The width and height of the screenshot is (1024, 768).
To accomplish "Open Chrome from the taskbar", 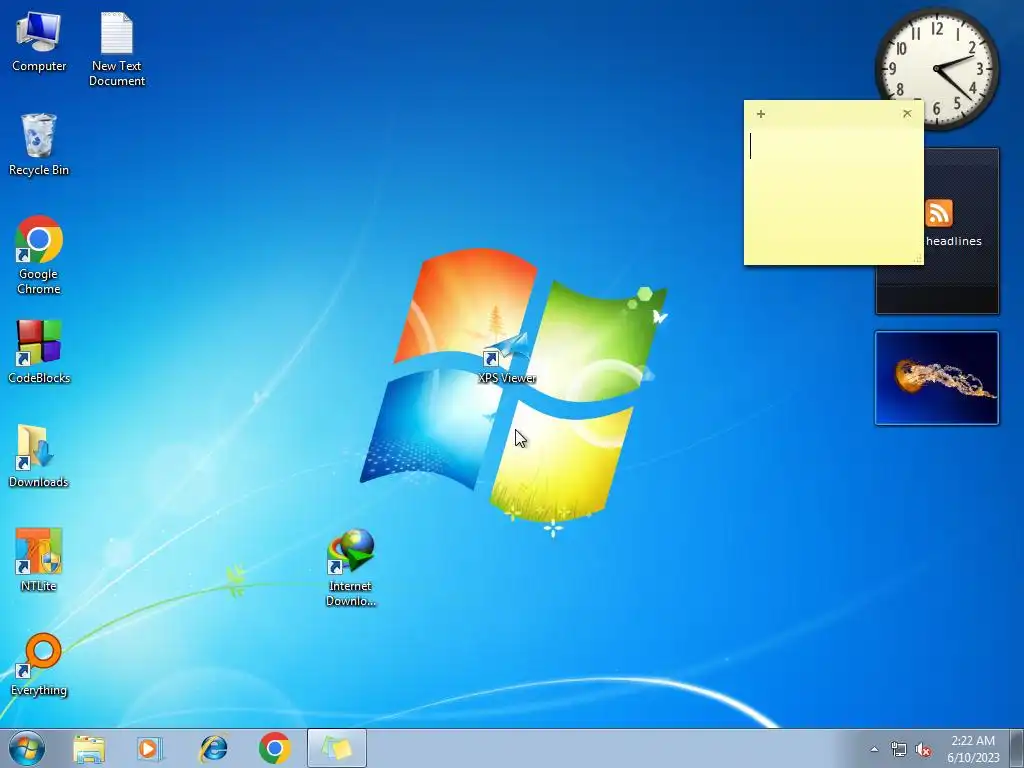I will click(274, 748).
